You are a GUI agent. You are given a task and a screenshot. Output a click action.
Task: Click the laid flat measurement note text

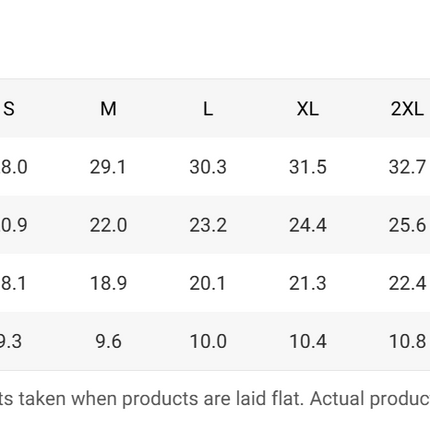tap(215, 399)
